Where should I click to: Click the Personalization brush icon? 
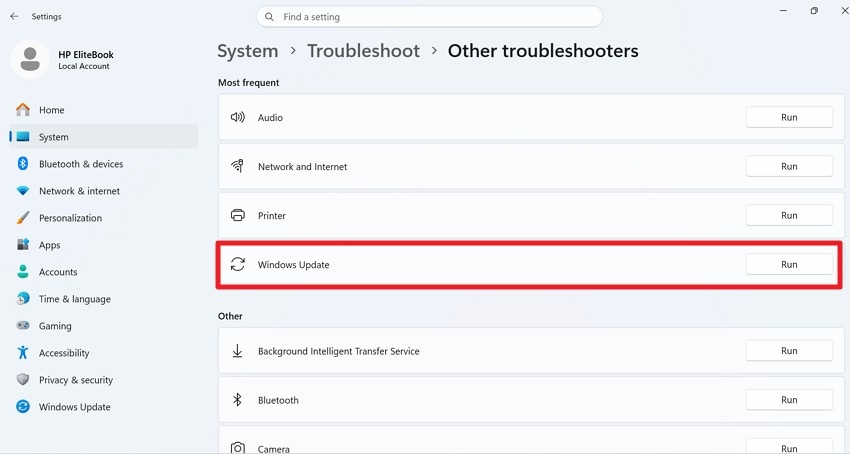coord(23,218)
